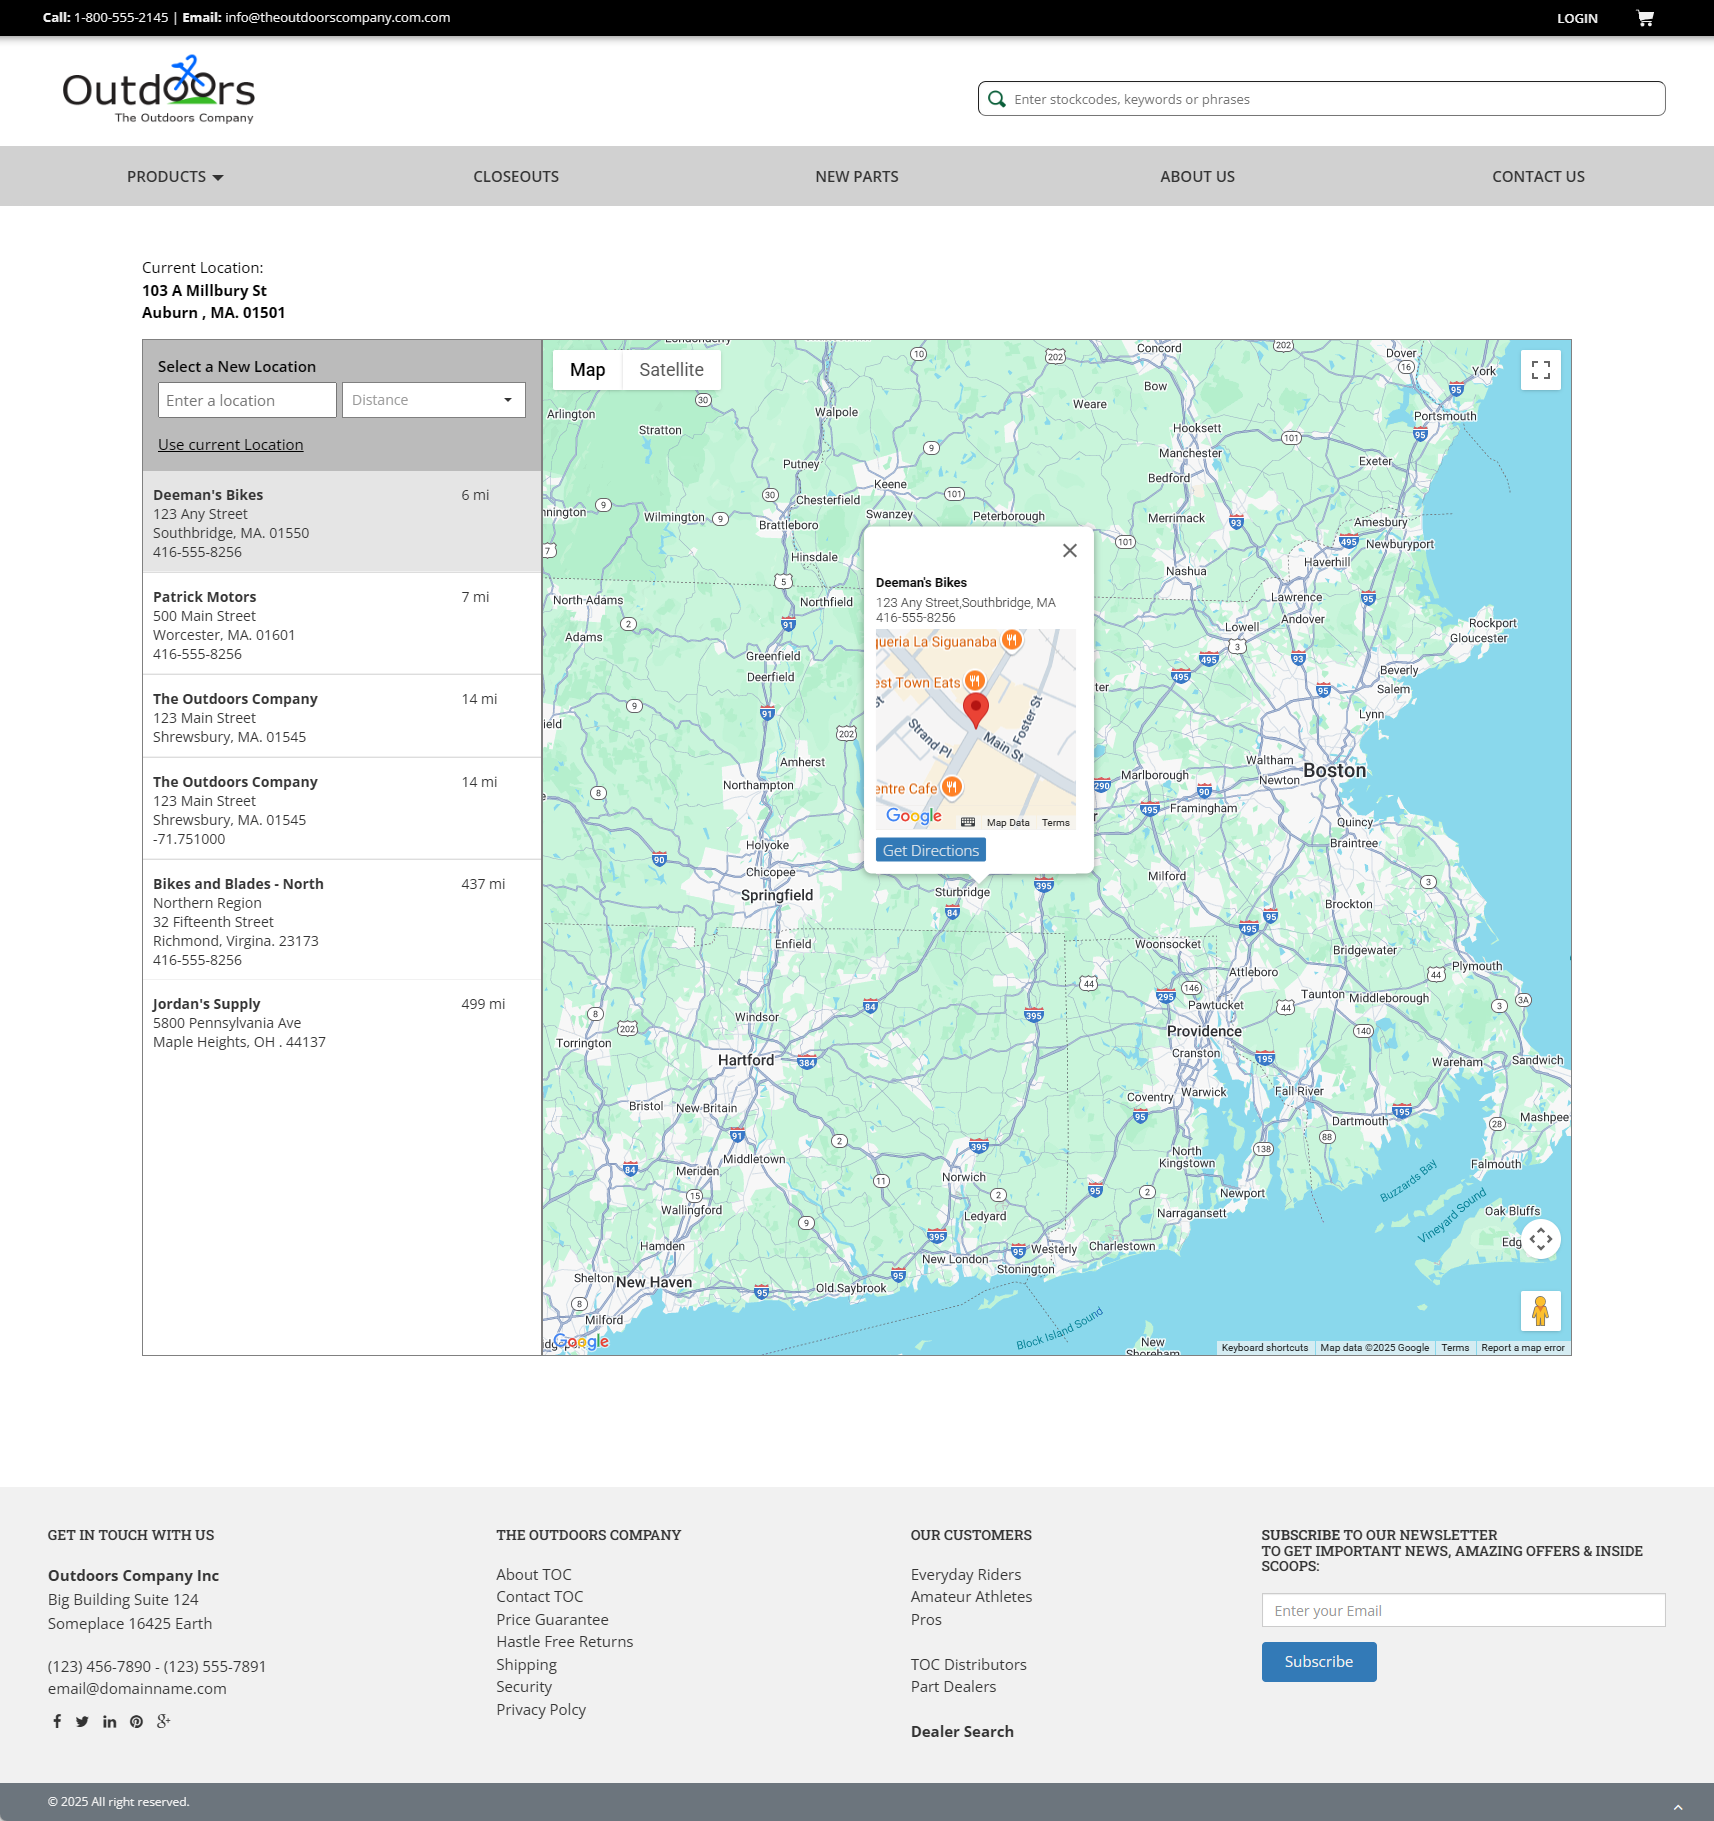Open the Security footer link
Screen dimensions: 1714x1821
[524, 1687]
